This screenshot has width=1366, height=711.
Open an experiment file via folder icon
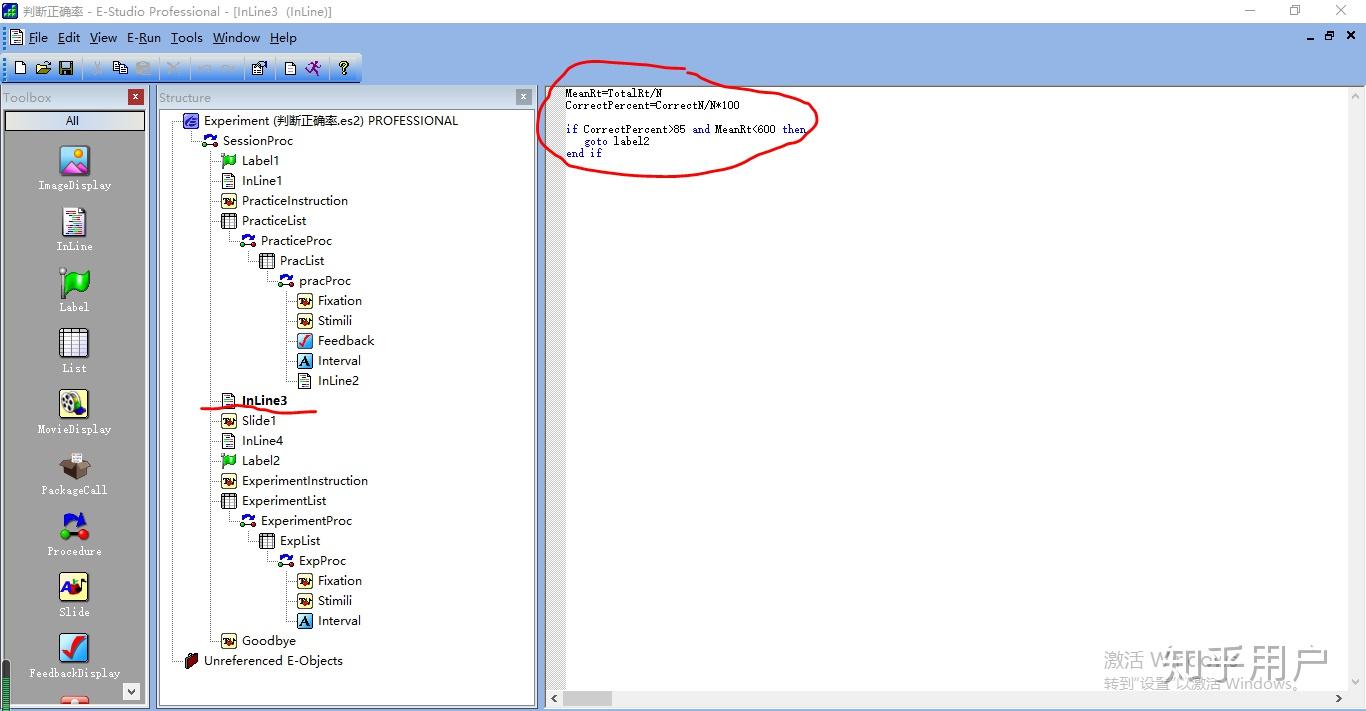pyautogui.click(x=43, y=68)
